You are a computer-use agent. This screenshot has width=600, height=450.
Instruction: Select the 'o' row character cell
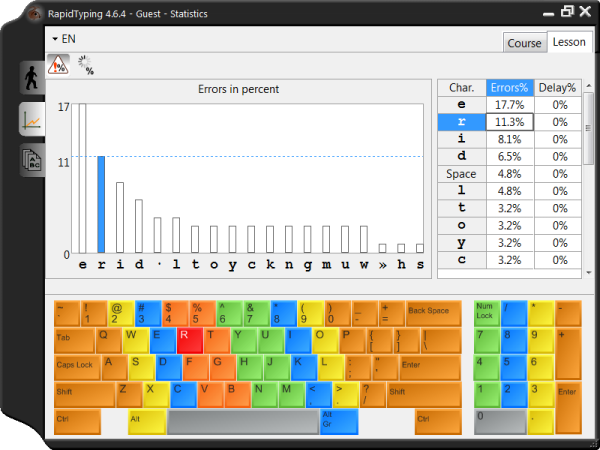point(462,225)
